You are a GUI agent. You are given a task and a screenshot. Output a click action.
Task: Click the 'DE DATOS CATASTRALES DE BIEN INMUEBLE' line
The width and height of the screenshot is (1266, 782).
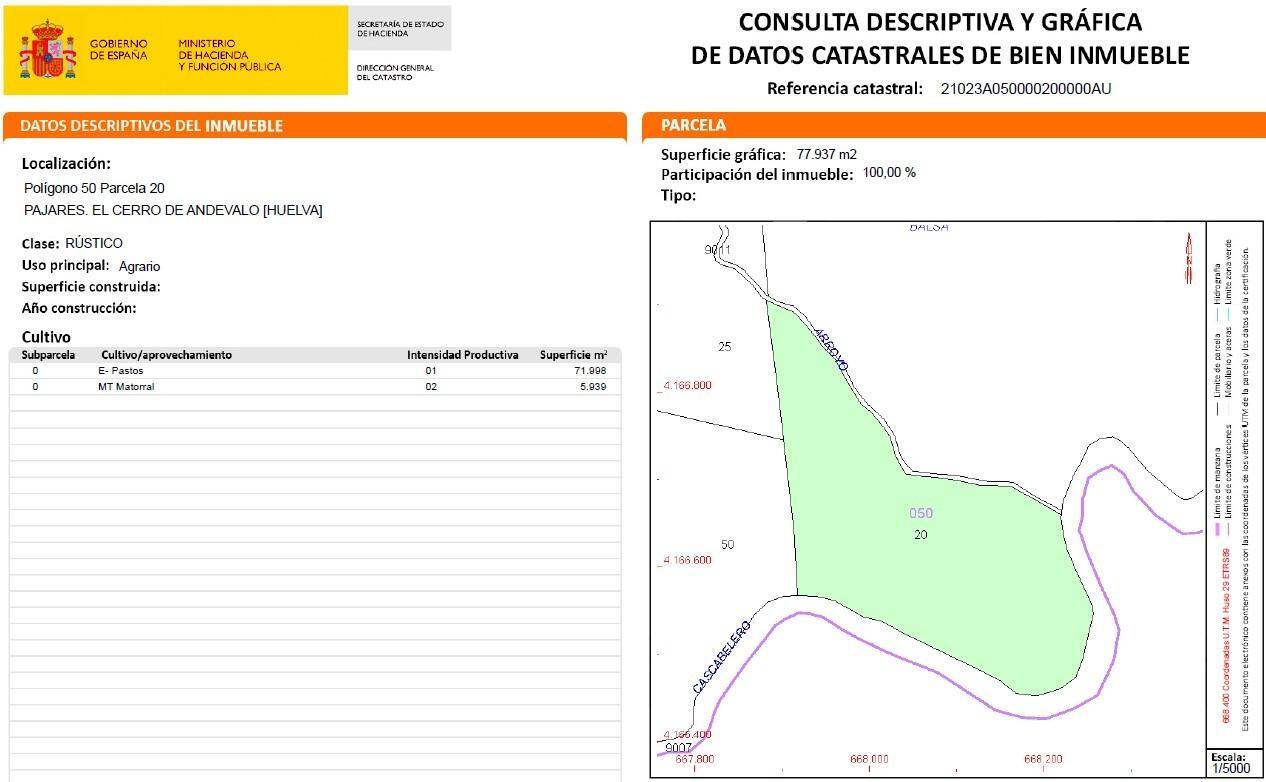point(940,55)
